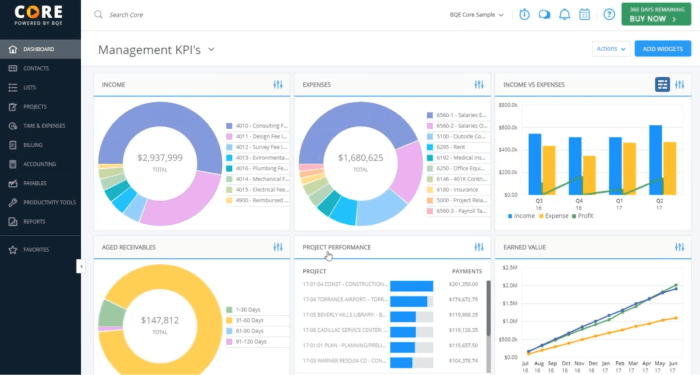Toggle 4010 - Consulting legend entry

point(257,126)
